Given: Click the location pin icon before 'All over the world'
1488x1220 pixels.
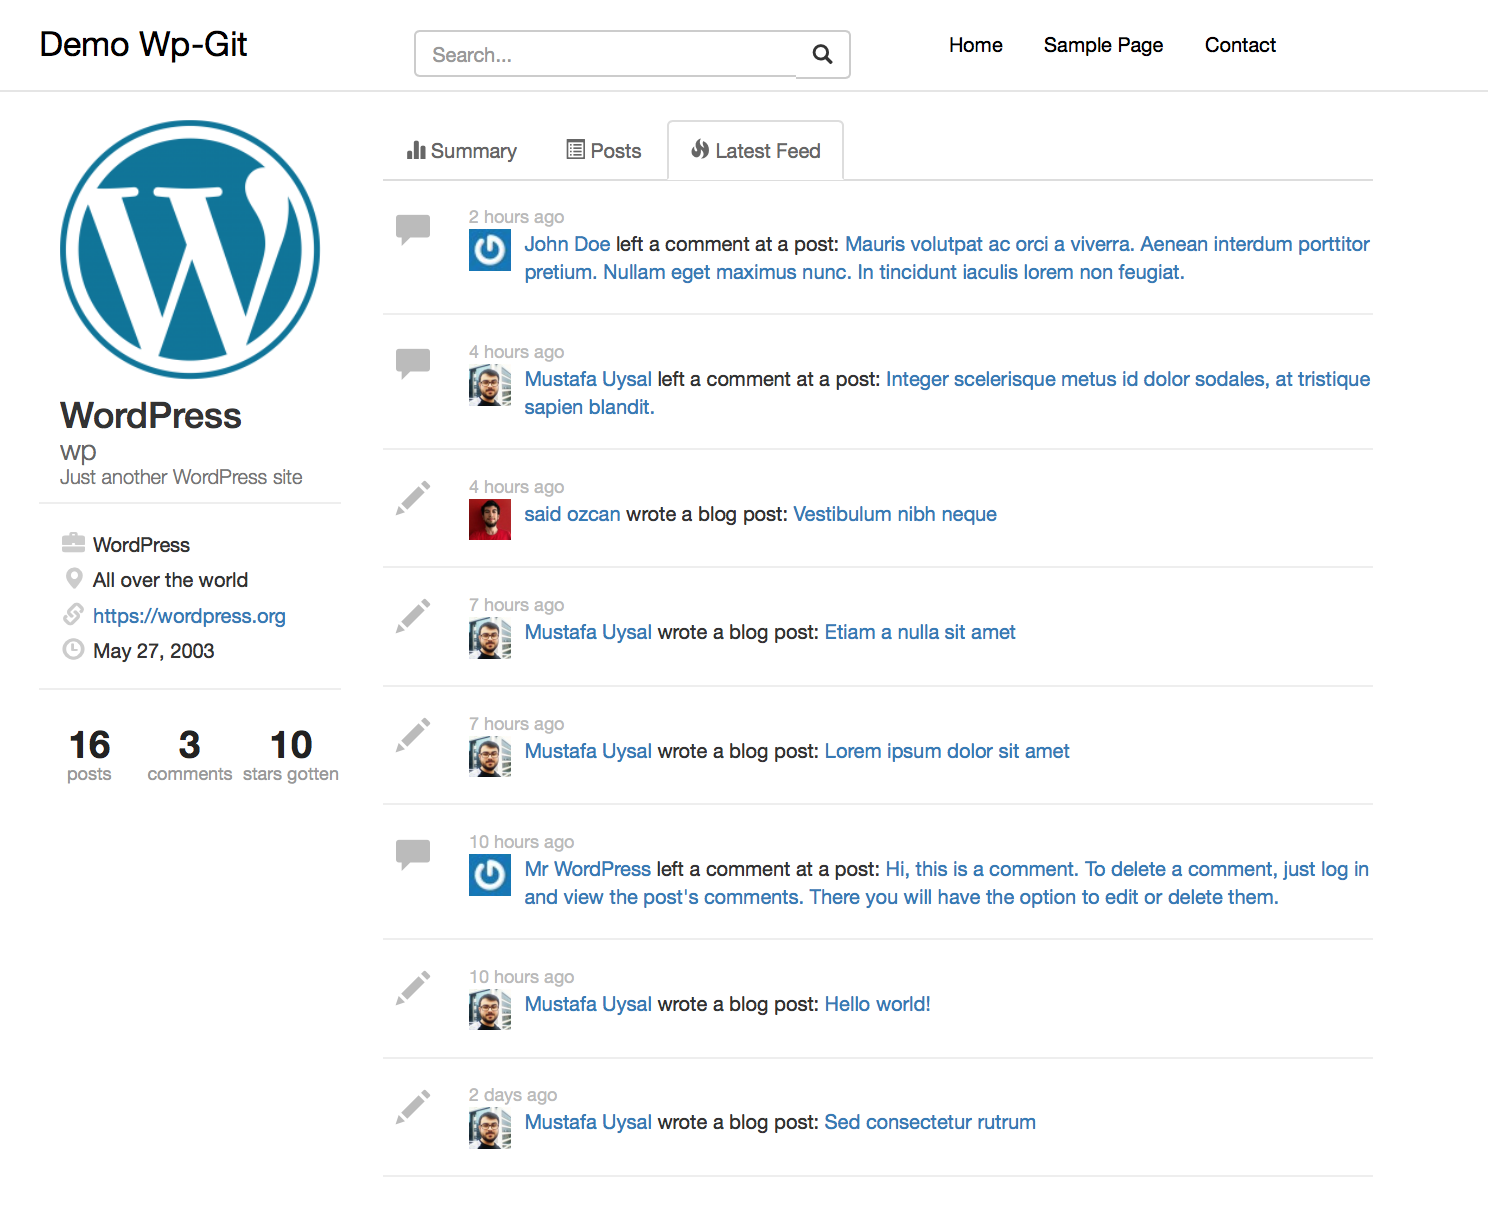Looking at the screenshot, I should point(73,578).
